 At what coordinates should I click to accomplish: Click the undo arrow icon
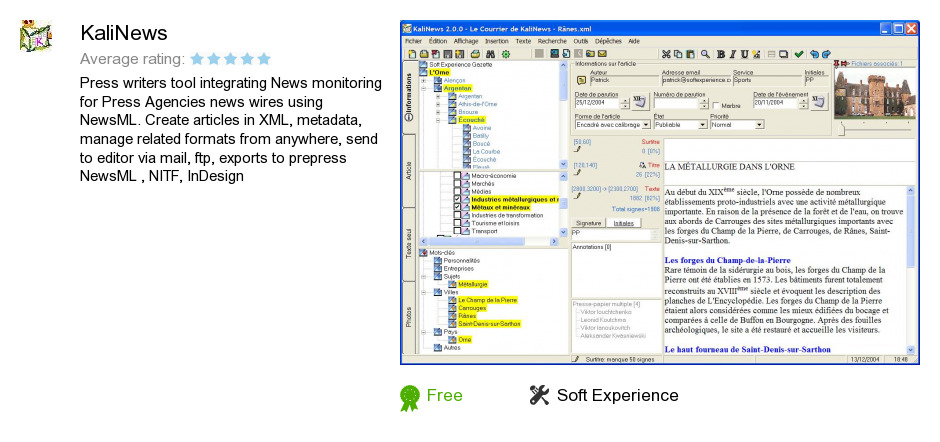(814, 54)
